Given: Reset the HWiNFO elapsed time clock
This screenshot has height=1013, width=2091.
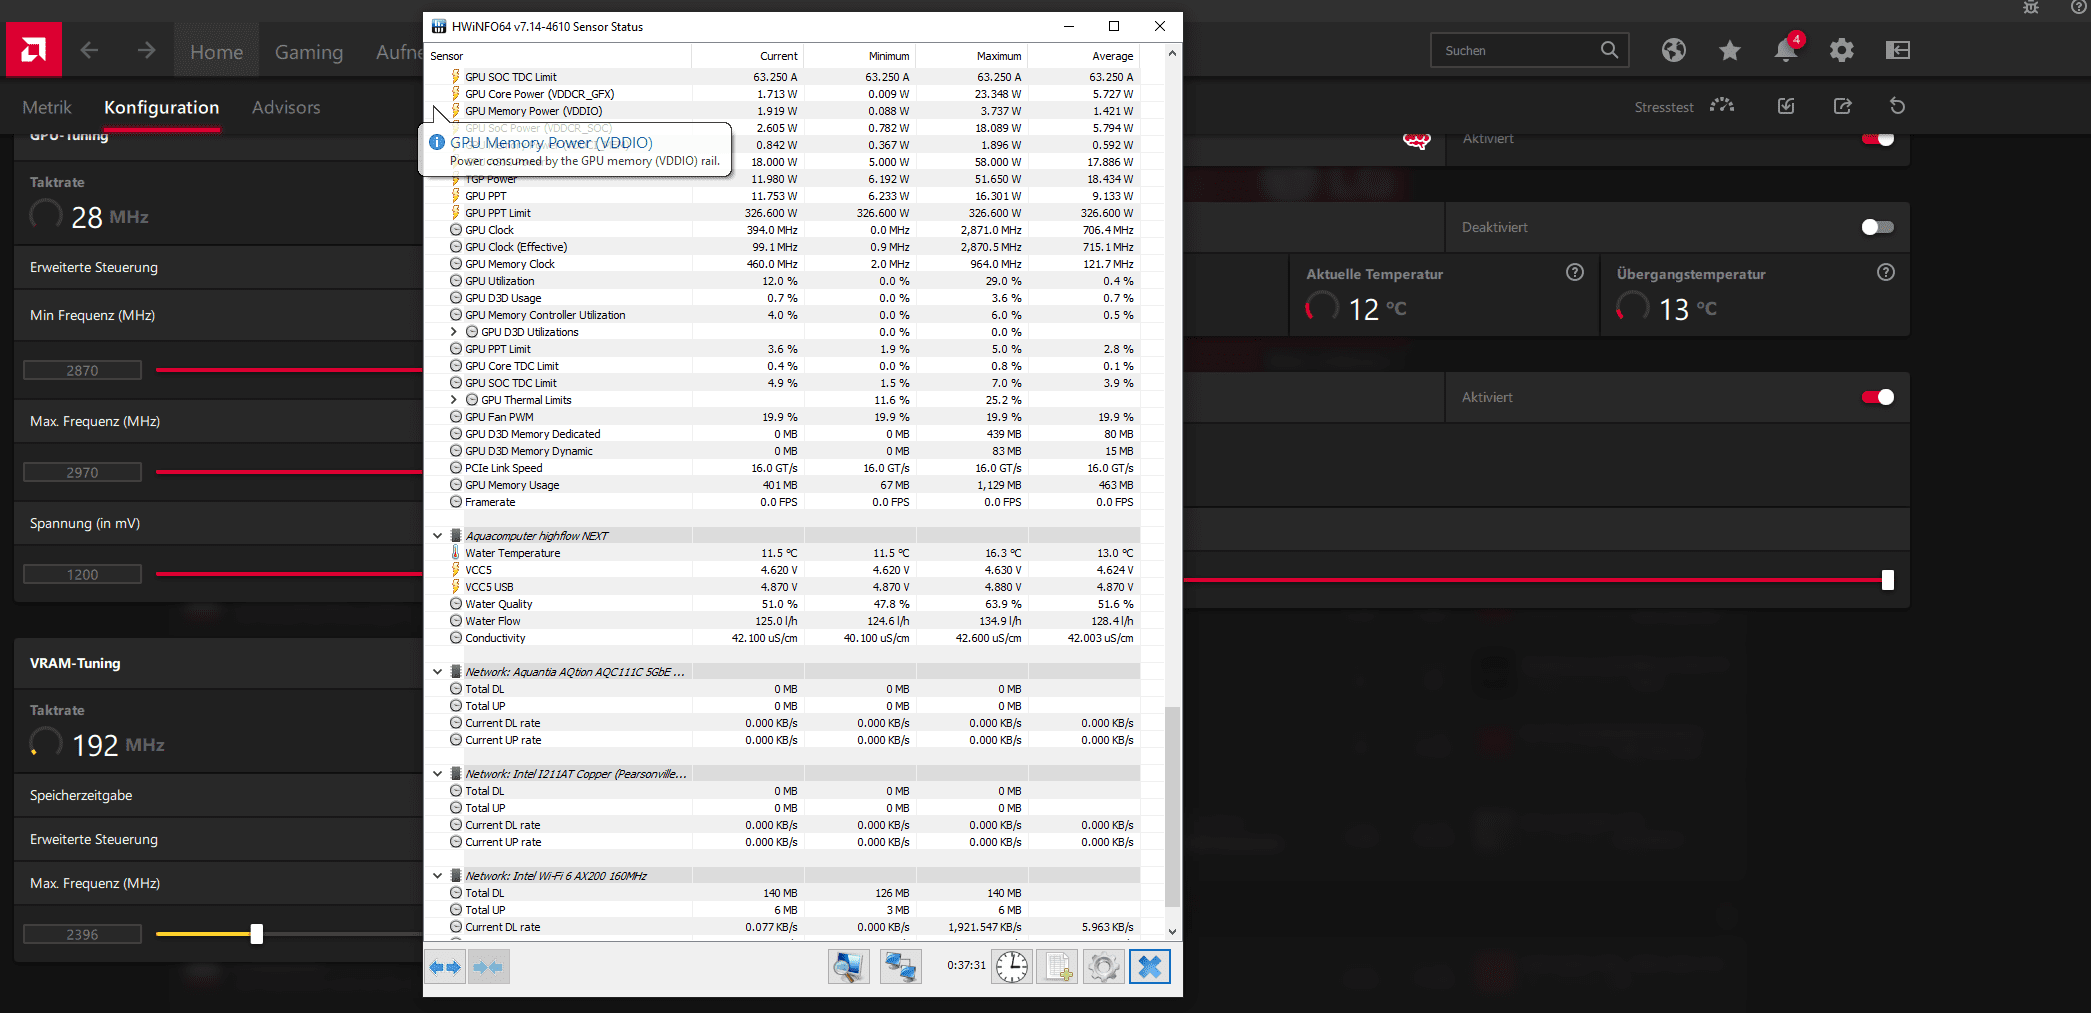Looking at the screenshot, I should click(x=1011, y=967).
